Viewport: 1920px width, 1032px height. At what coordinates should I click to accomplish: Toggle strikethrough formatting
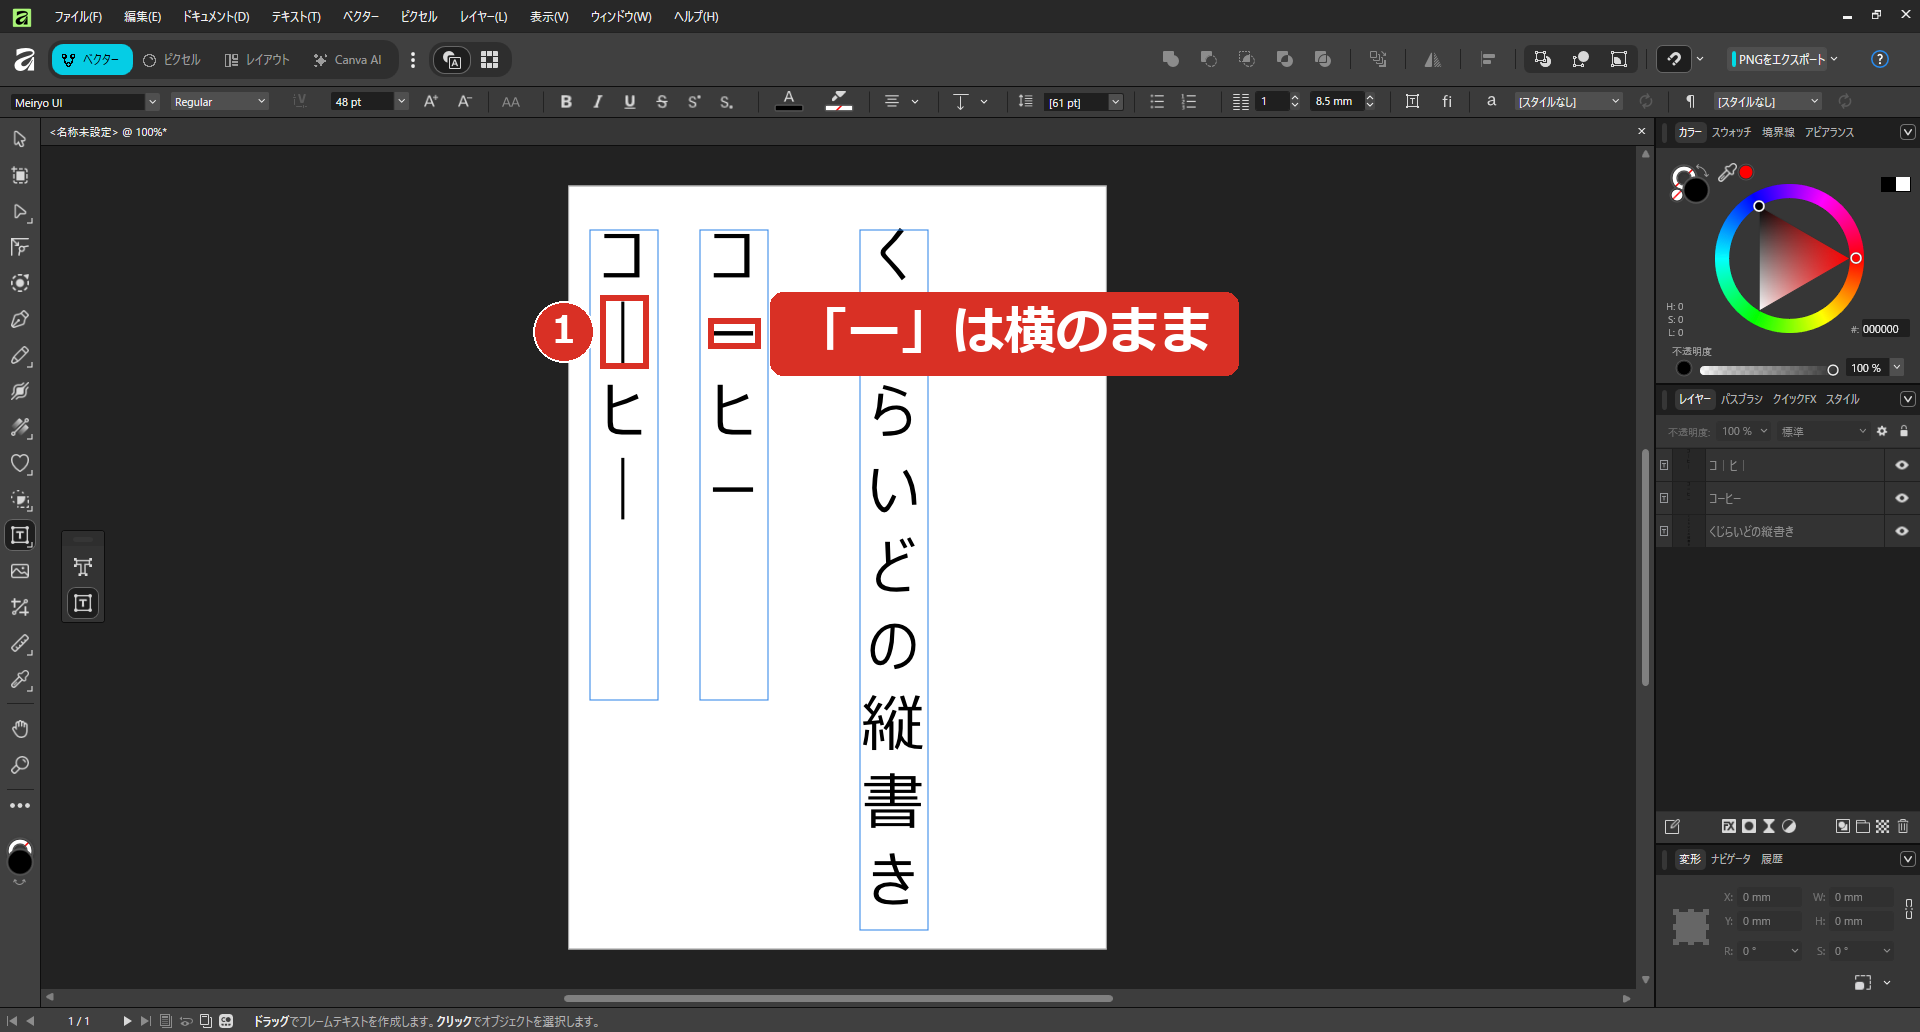coord(662,101)
